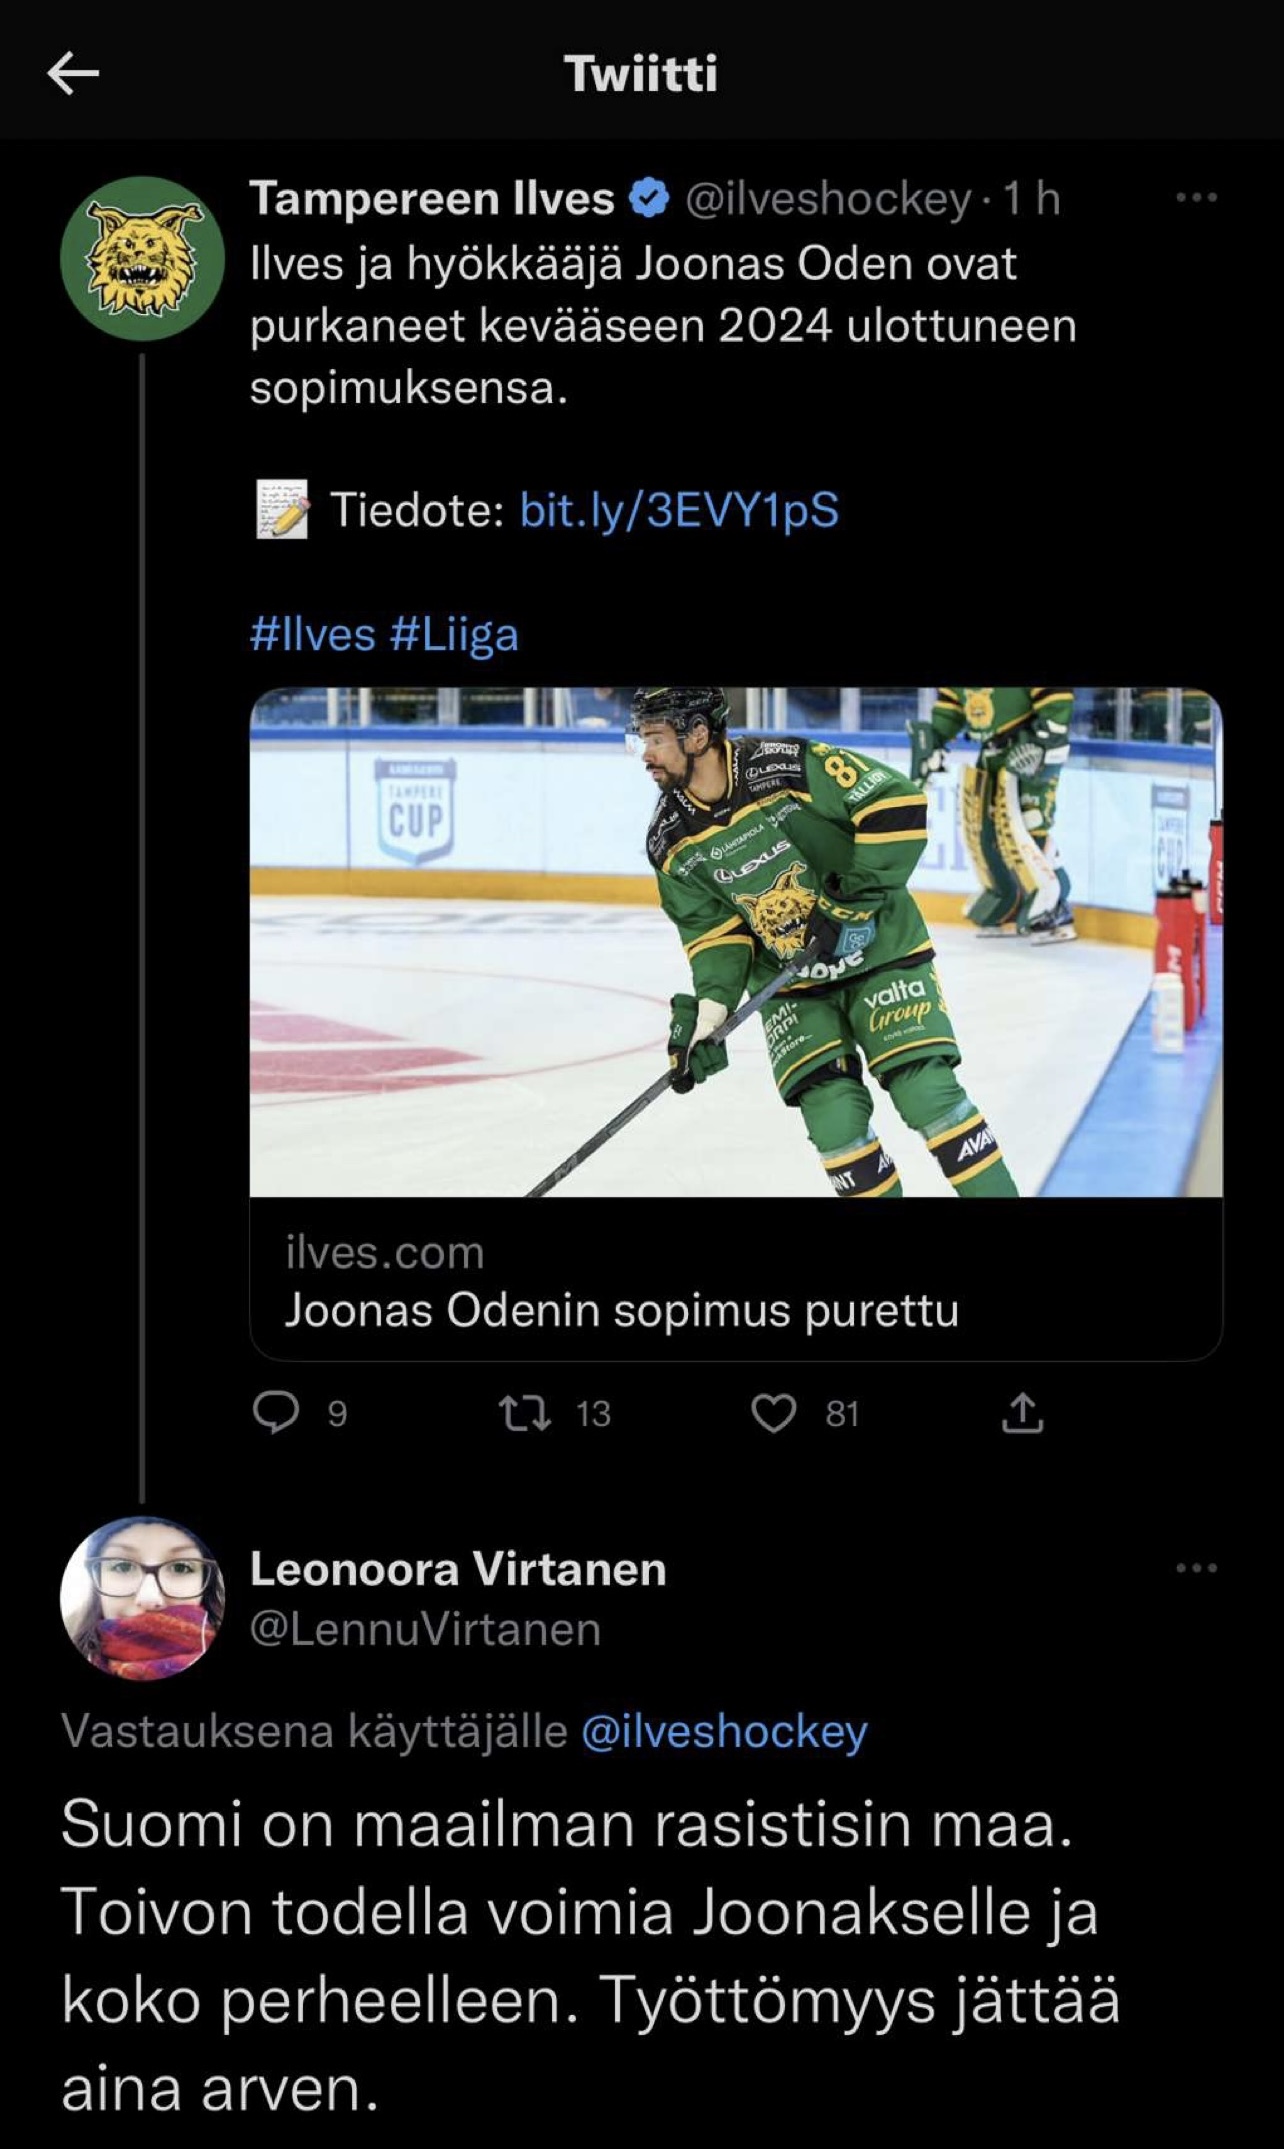Click the Tampereen Ilves display name
This screenshot has height=2149, width=1284.
click(431, 199)
